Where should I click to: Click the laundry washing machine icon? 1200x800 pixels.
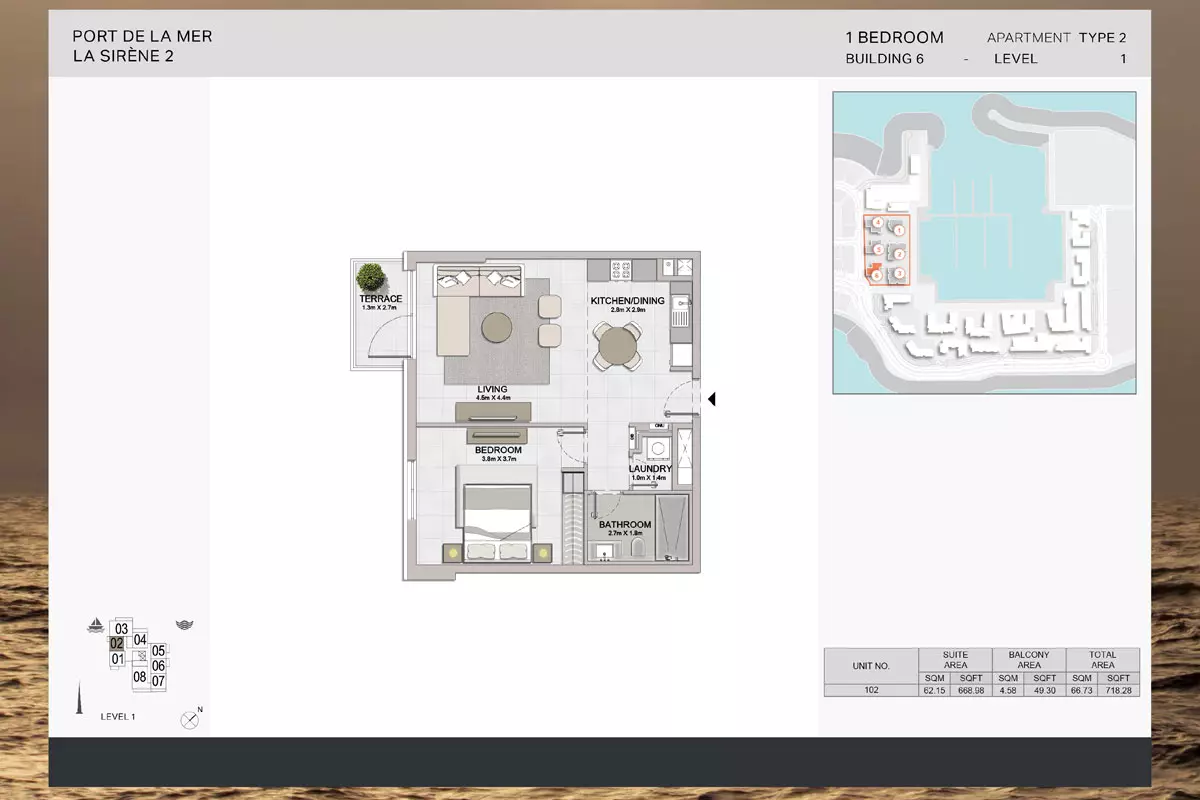[656, 448]
